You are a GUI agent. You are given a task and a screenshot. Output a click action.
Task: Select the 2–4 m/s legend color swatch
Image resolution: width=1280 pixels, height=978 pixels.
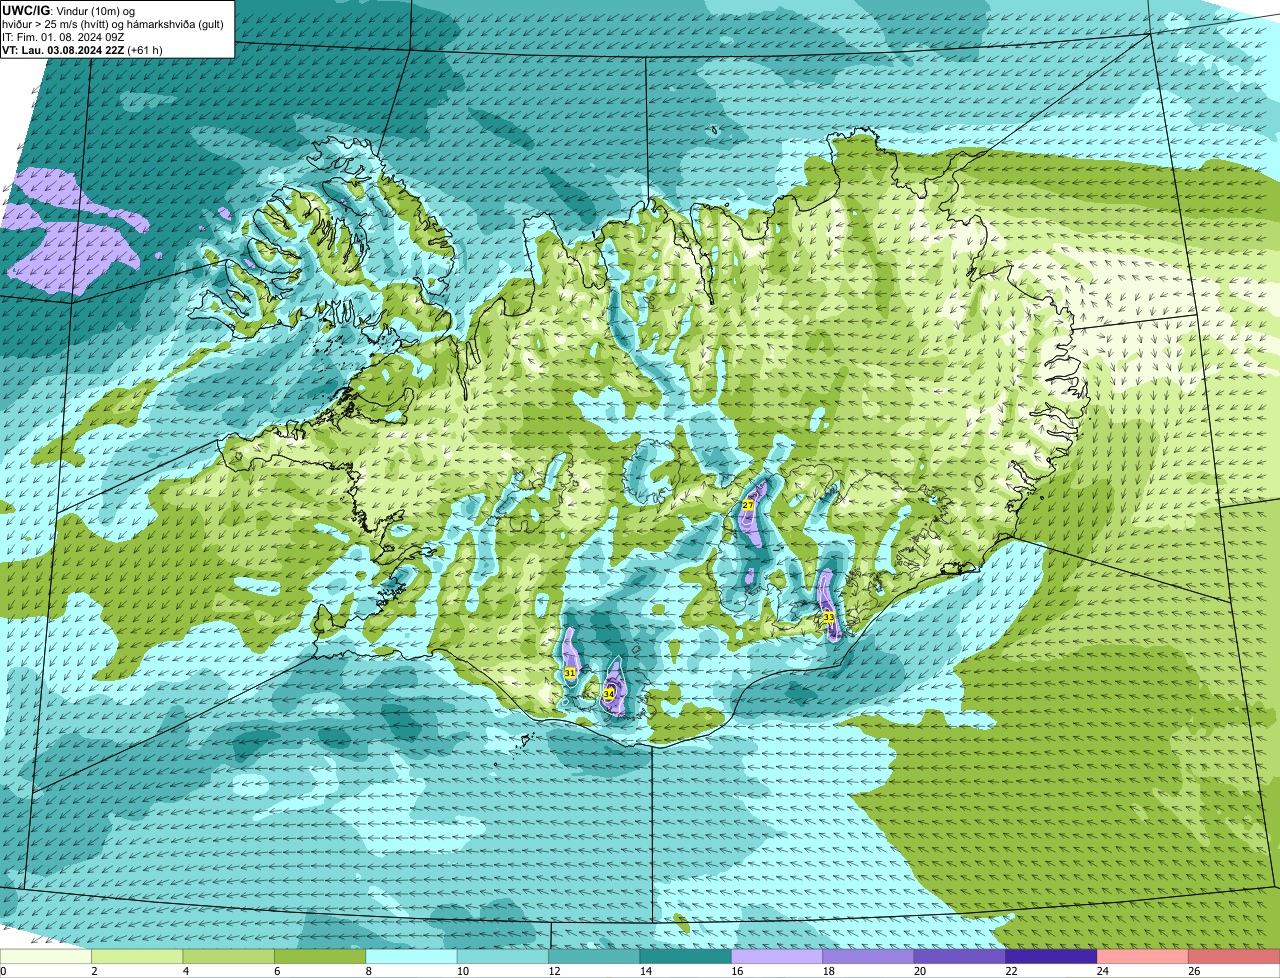[x=137, y=956]
